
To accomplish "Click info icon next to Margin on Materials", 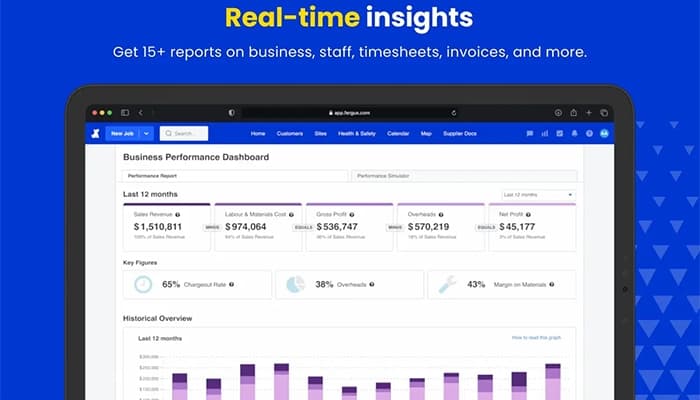I will (x=552, y=284).
